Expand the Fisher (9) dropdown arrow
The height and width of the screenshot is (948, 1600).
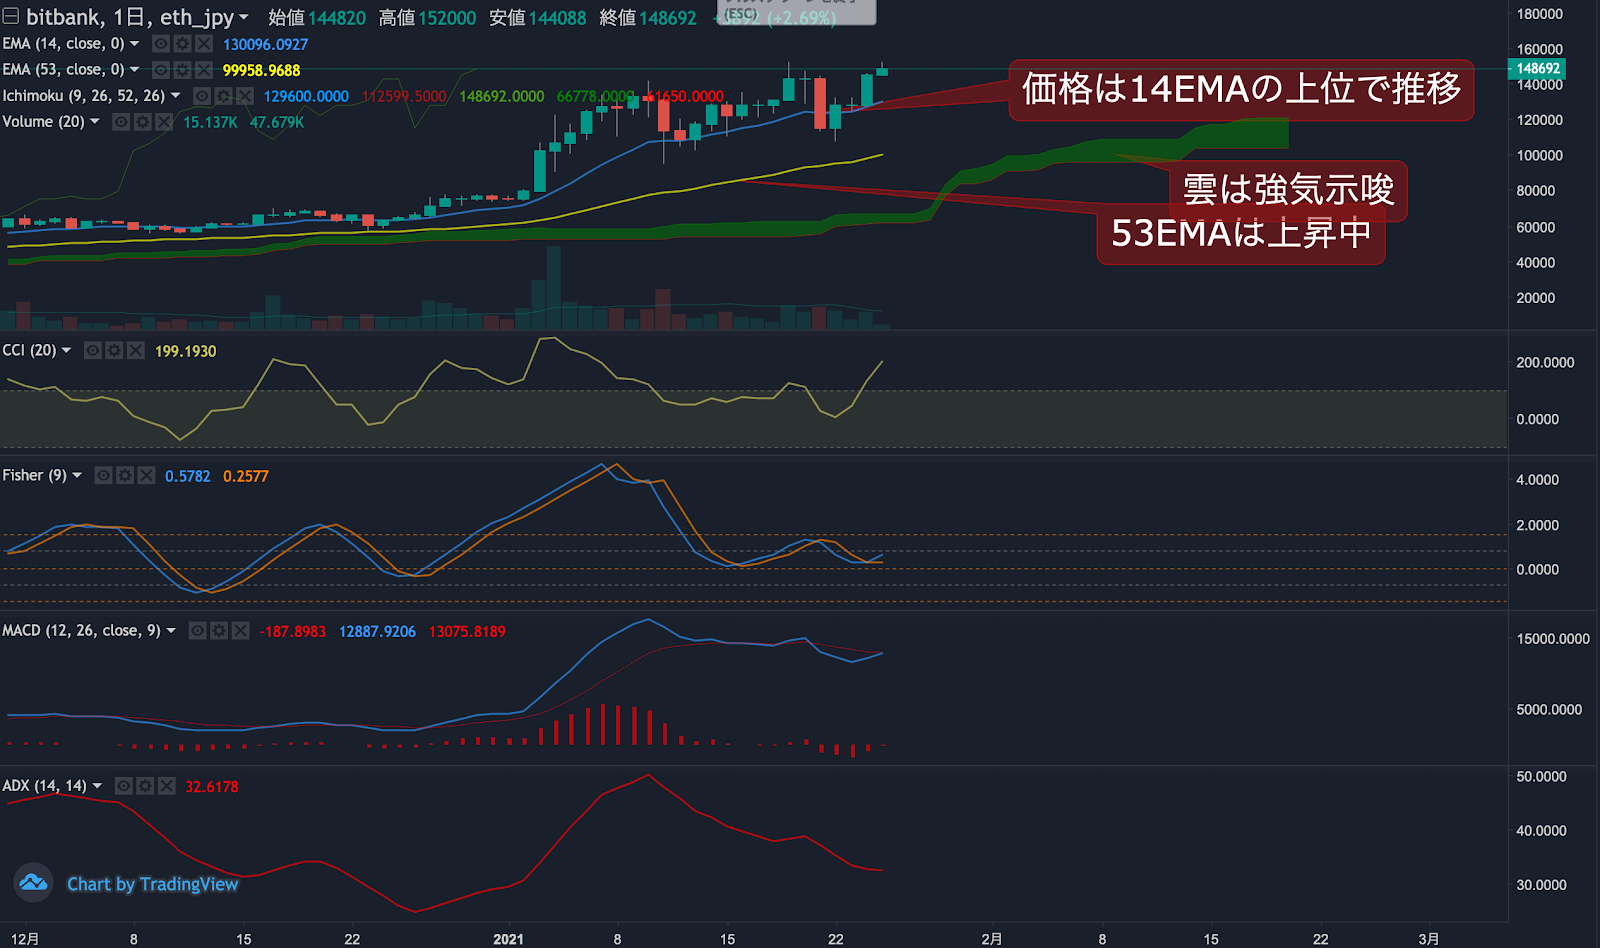pyautogui.click(x=77, y=475)
